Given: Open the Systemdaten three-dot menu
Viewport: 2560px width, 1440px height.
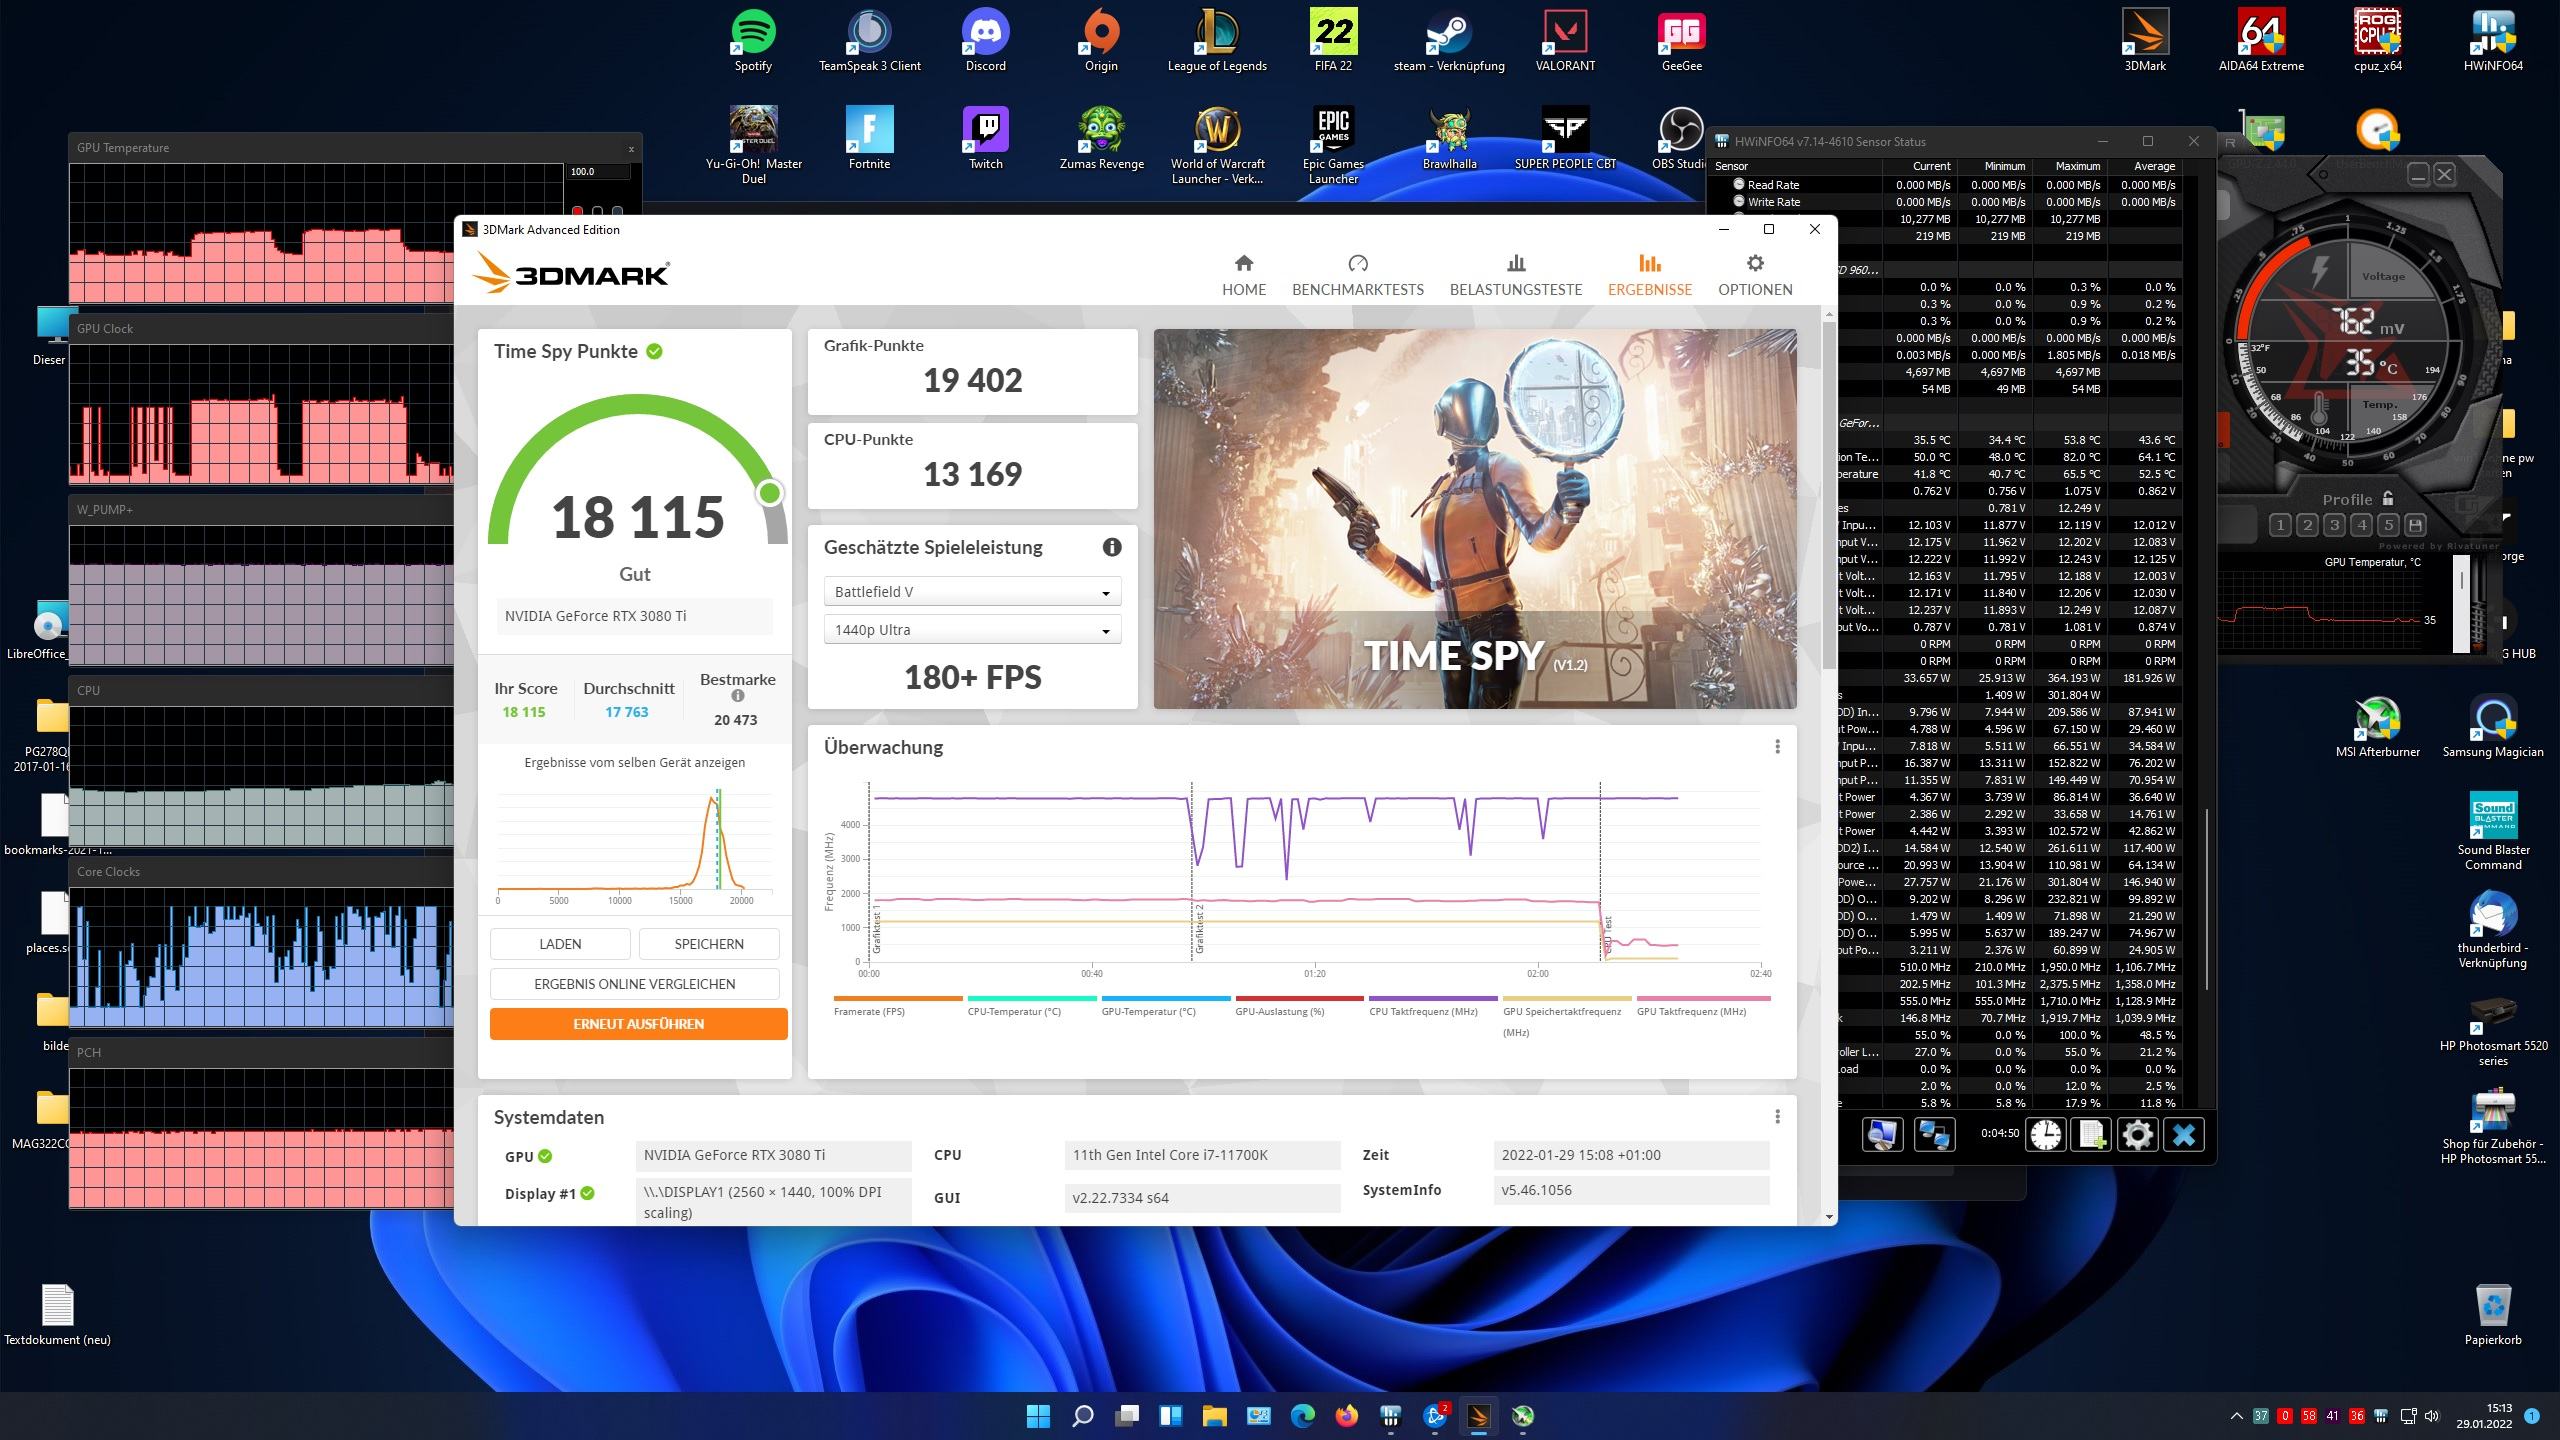Looking at the screenshot, I should [x=1777, y=1117].
